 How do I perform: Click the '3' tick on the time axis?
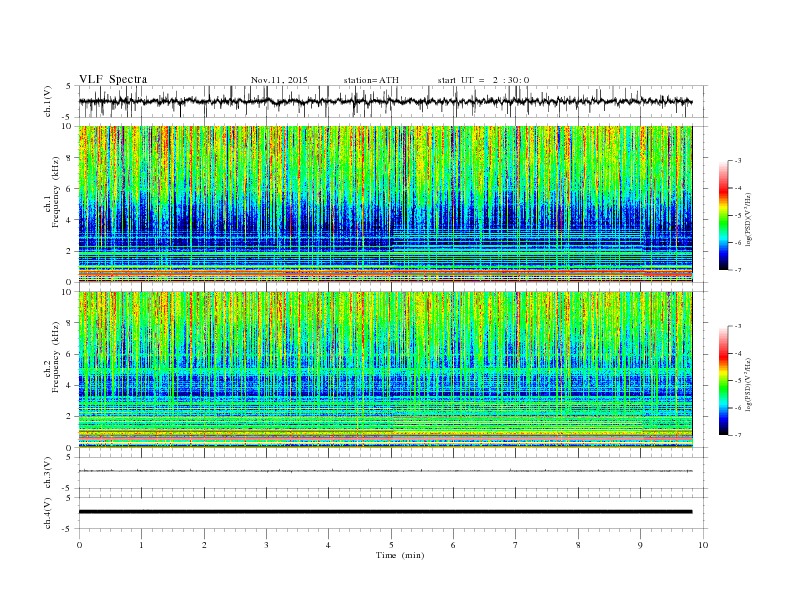pos(266,545)
